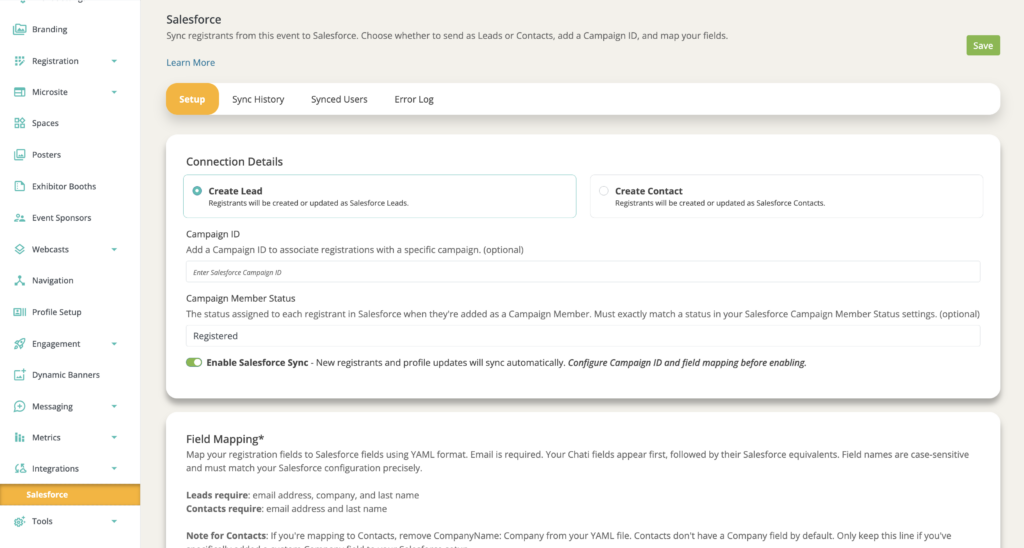Collapse the Integrations menu arrow
Image resolution: width=1024 pixels, height=548 pixels.
[x=114, y=468]
